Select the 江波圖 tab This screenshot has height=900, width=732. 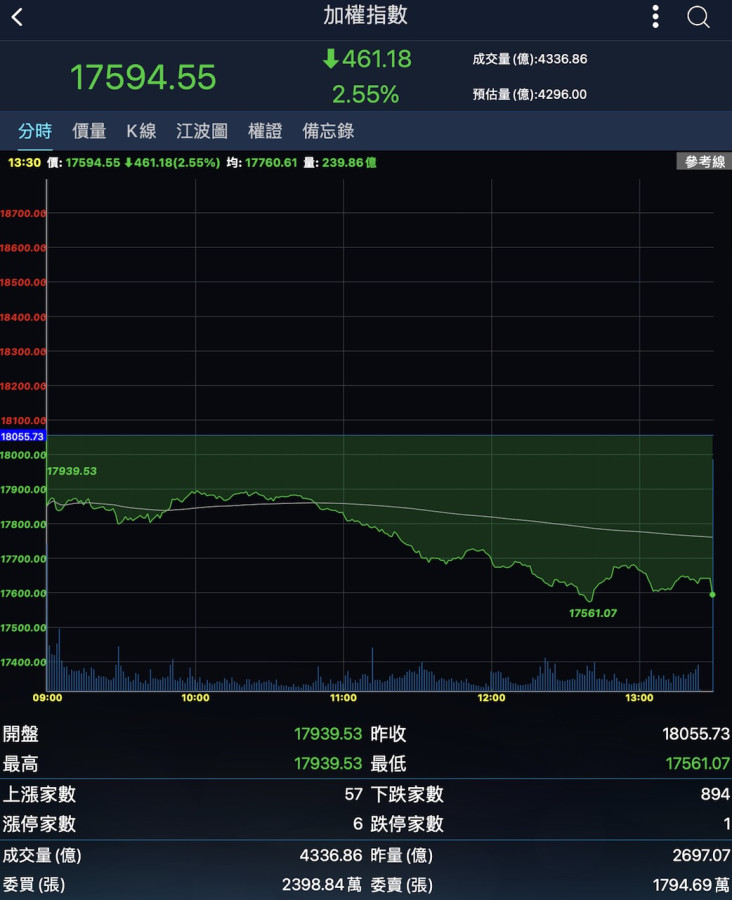pyautogui.click(x=202, y=131)
